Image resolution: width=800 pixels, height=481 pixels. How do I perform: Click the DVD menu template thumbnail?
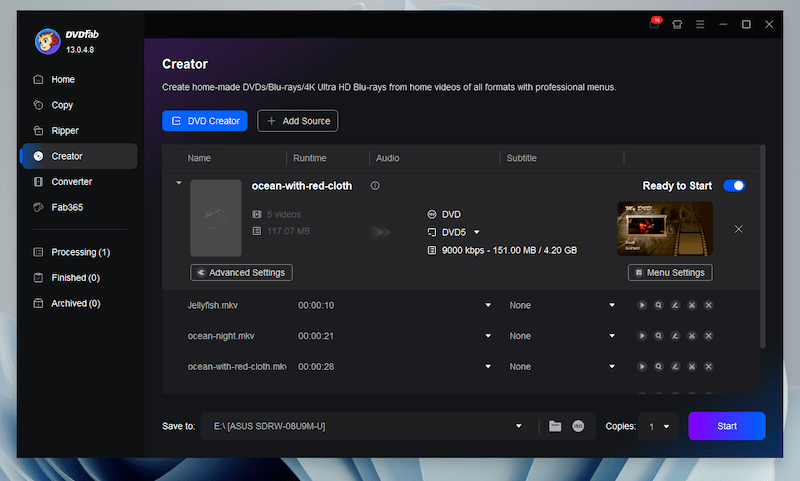pyautogui.click(x=665, y=228)
